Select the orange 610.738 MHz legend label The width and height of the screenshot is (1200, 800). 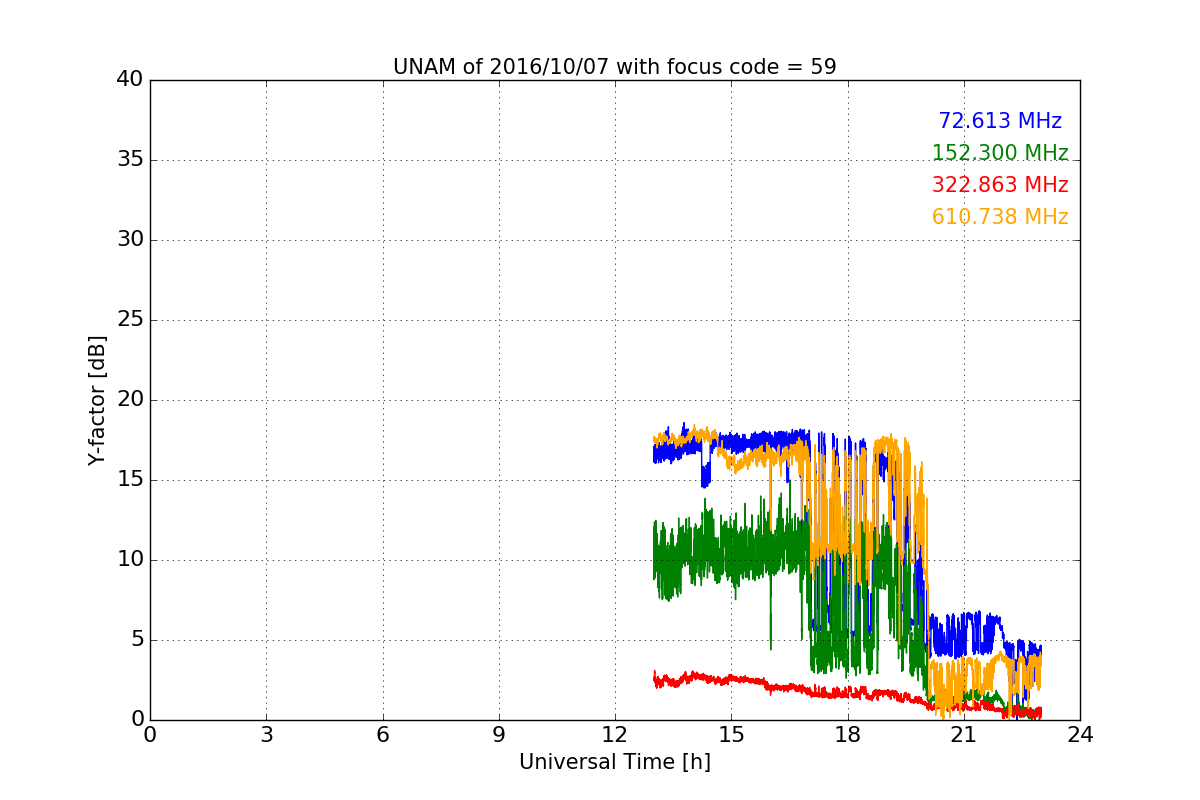point(1000,217)
